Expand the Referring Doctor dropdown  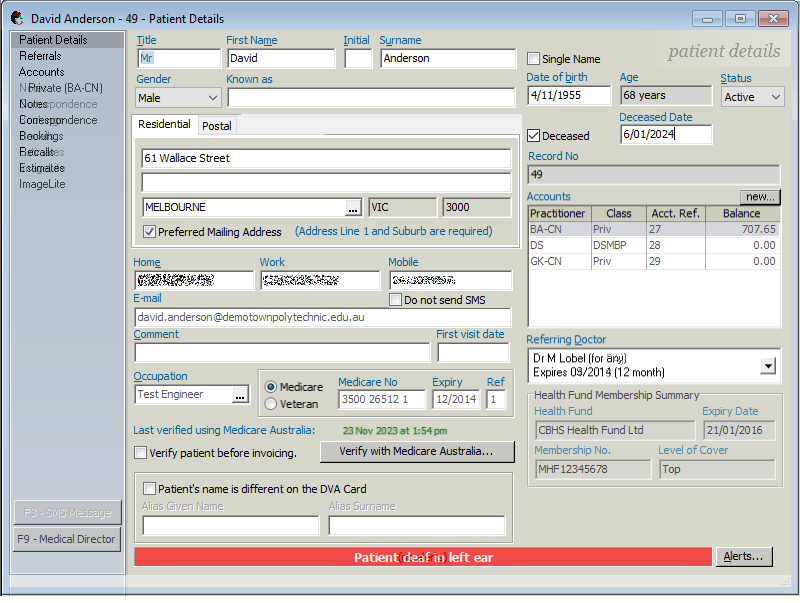click(x=769, y=363)
